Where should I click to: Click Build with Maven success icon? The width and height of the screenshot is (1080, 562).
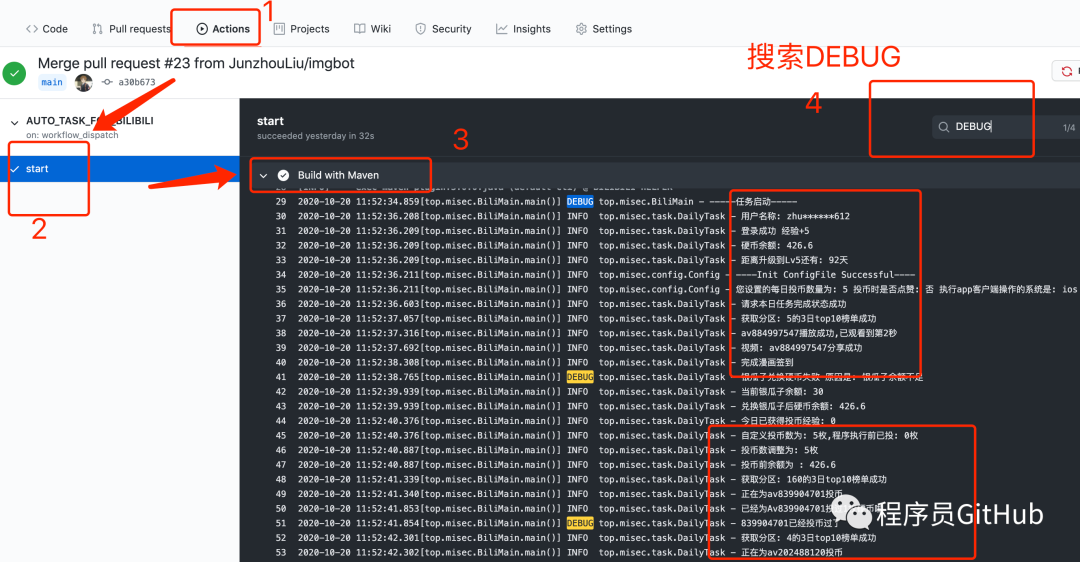[x=283, y=176]
